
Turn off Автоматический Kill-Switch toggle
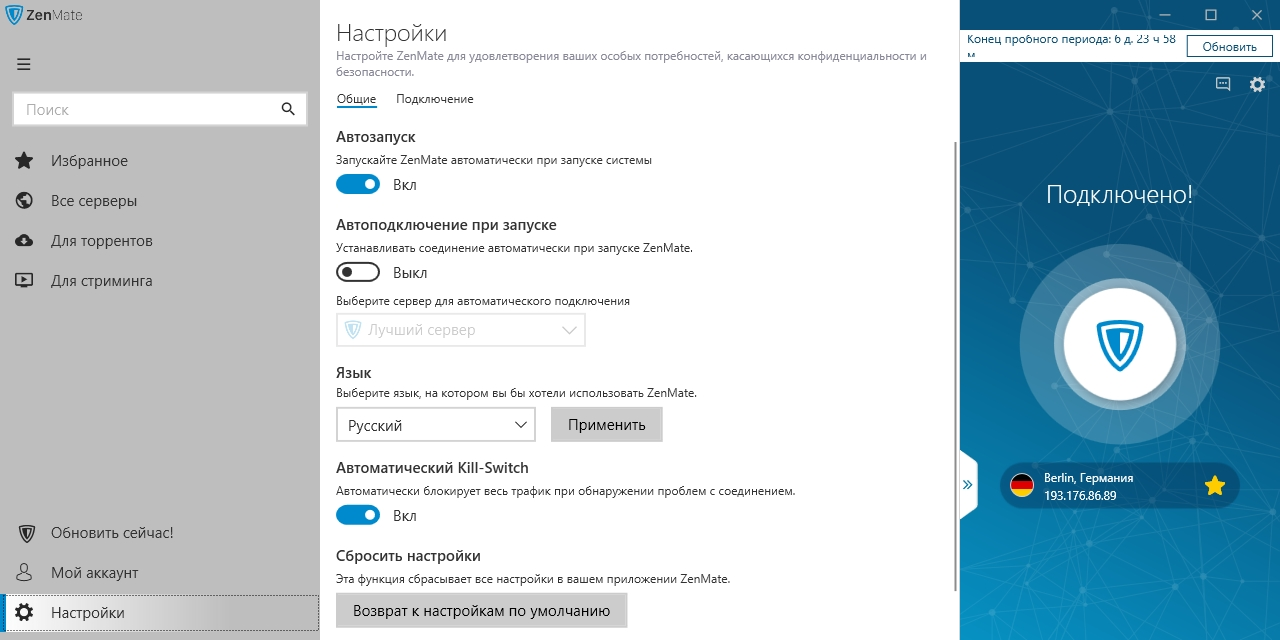[x=358, y=515]
